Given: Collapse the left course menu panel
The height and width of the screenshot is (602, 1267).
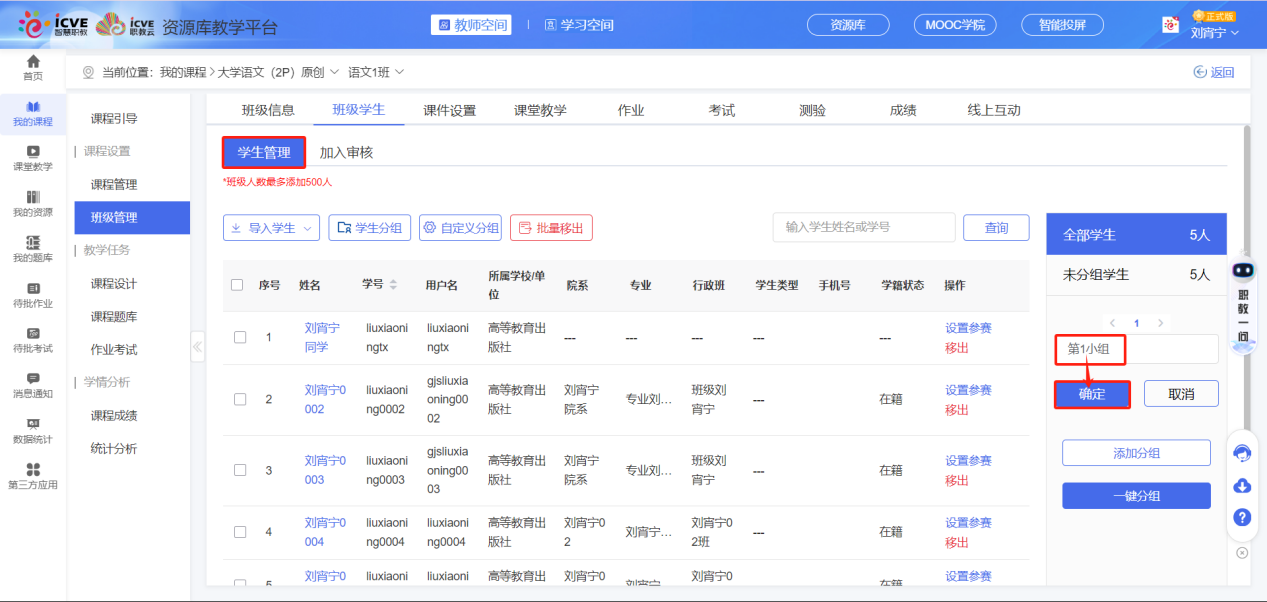Looking at the screenshot, I should (x=197, y=347).
